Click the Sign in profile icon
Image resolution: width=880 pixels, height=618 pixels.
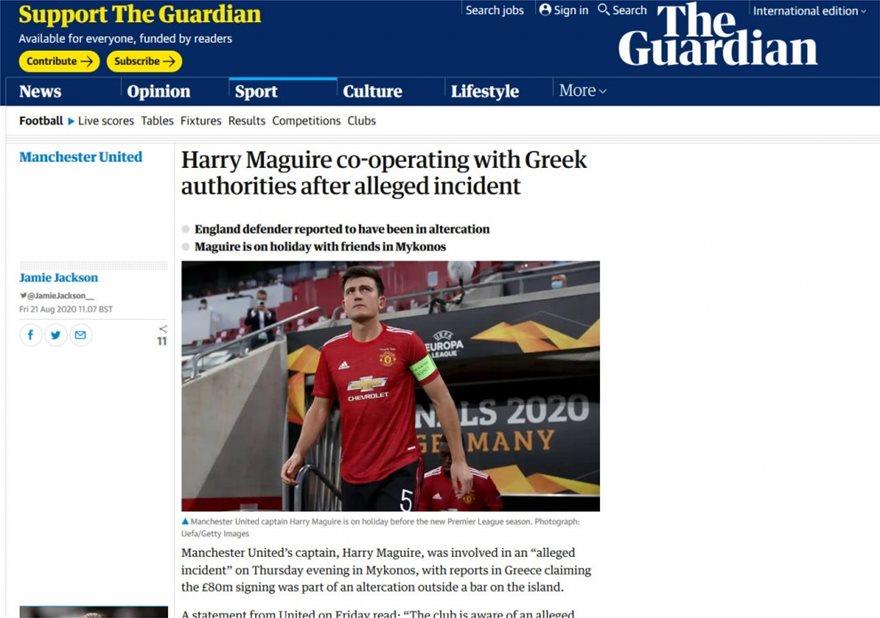[x=545, y=10]
